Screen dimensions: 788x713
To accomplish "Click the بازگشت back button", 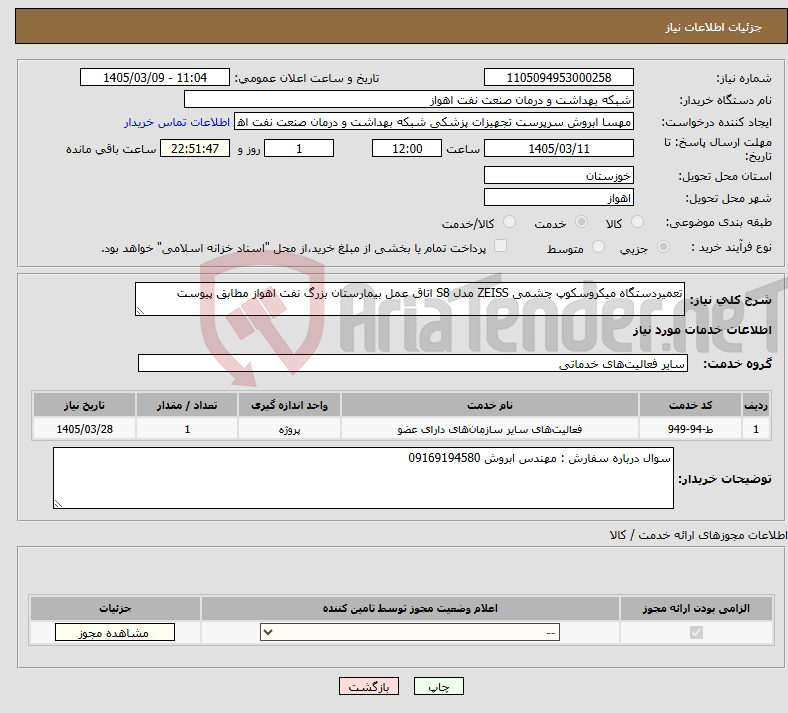I will pyautogui.click(x=369, y=686).
